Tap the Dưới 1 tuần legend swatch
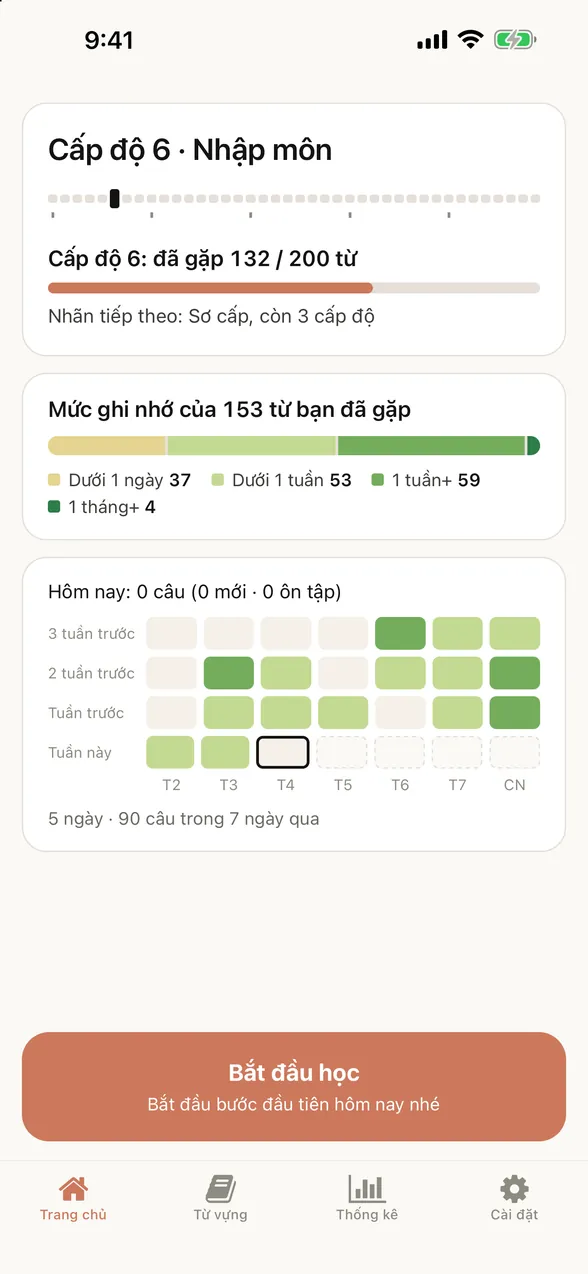Viewport: 588px width, 1274px height. tap(218, 480)
